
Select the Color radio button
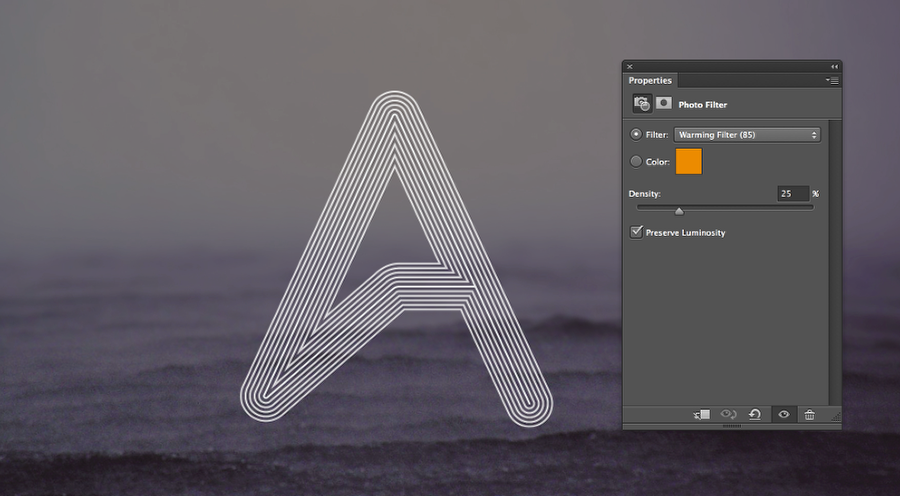(x=636, y=161)
